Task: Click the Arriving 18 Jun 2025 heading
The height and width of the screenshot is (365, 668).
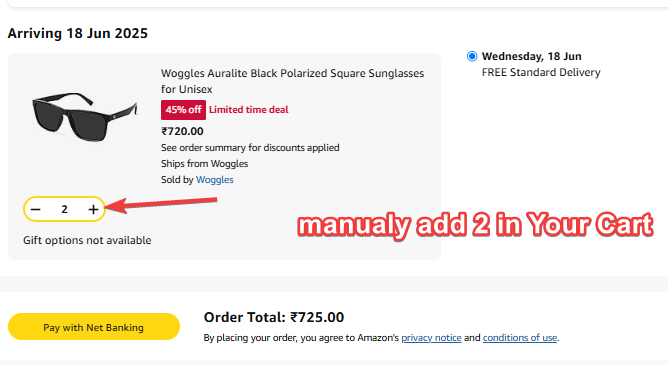Action: [78, 33]
